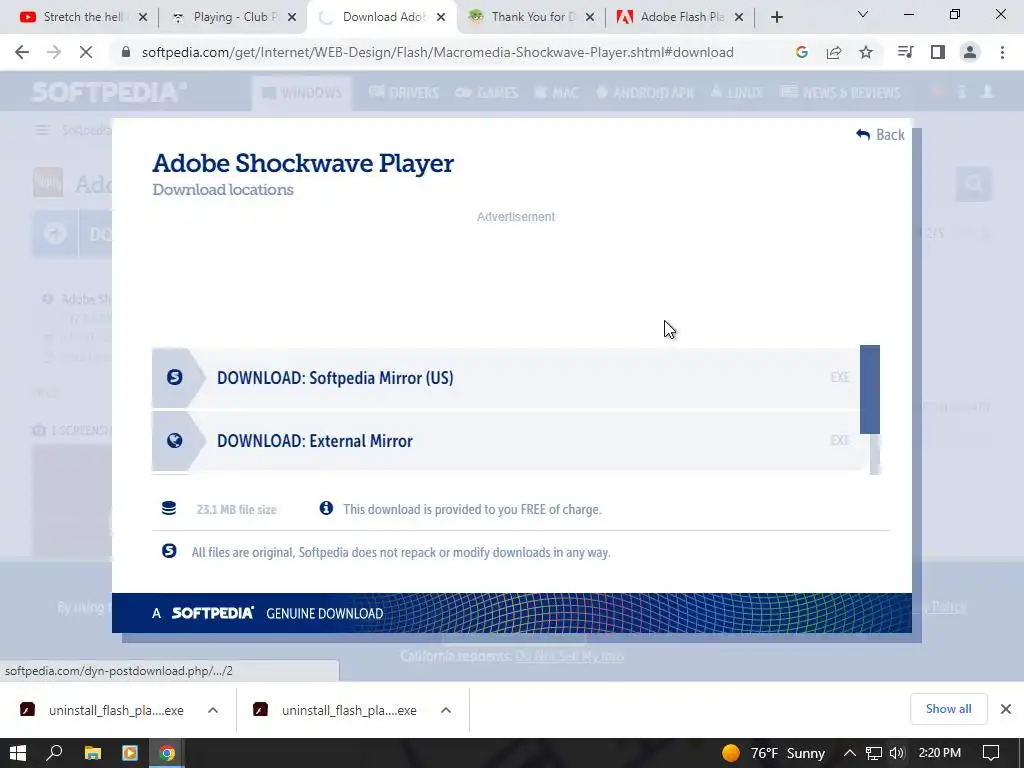Open the media player taskbar icon
The height and width of the screenshot is (768, 1024).
point(129,753)
